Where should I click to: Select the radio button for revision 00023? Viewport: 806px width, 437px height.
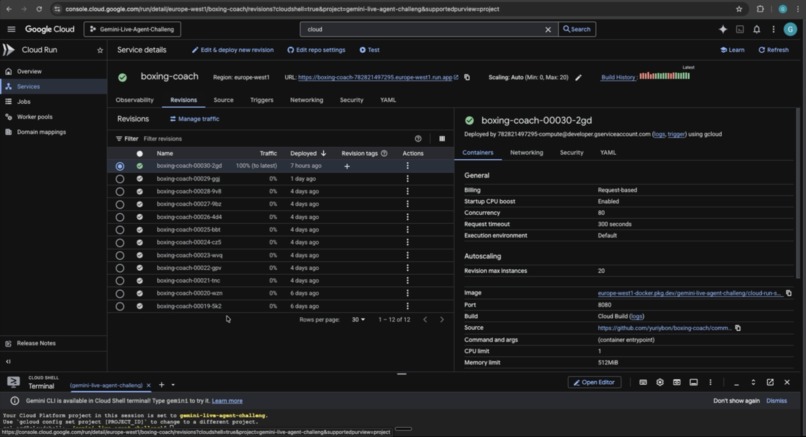[x=120, y=255]
